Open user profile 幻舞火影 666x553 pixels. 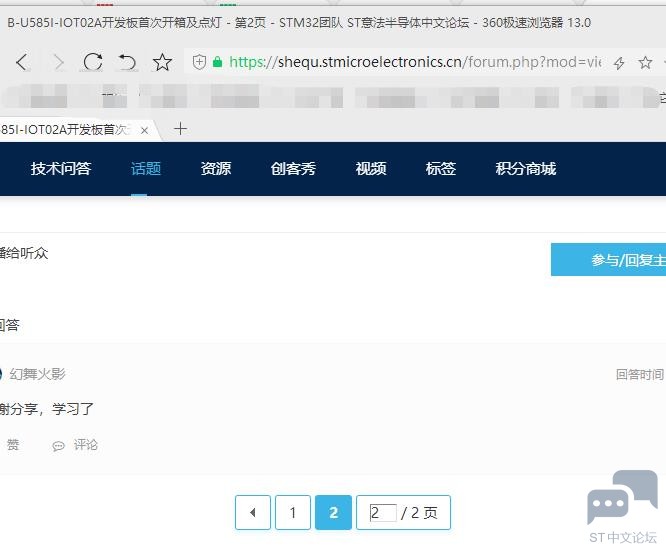pyautogui.click(x=37, y=374)
